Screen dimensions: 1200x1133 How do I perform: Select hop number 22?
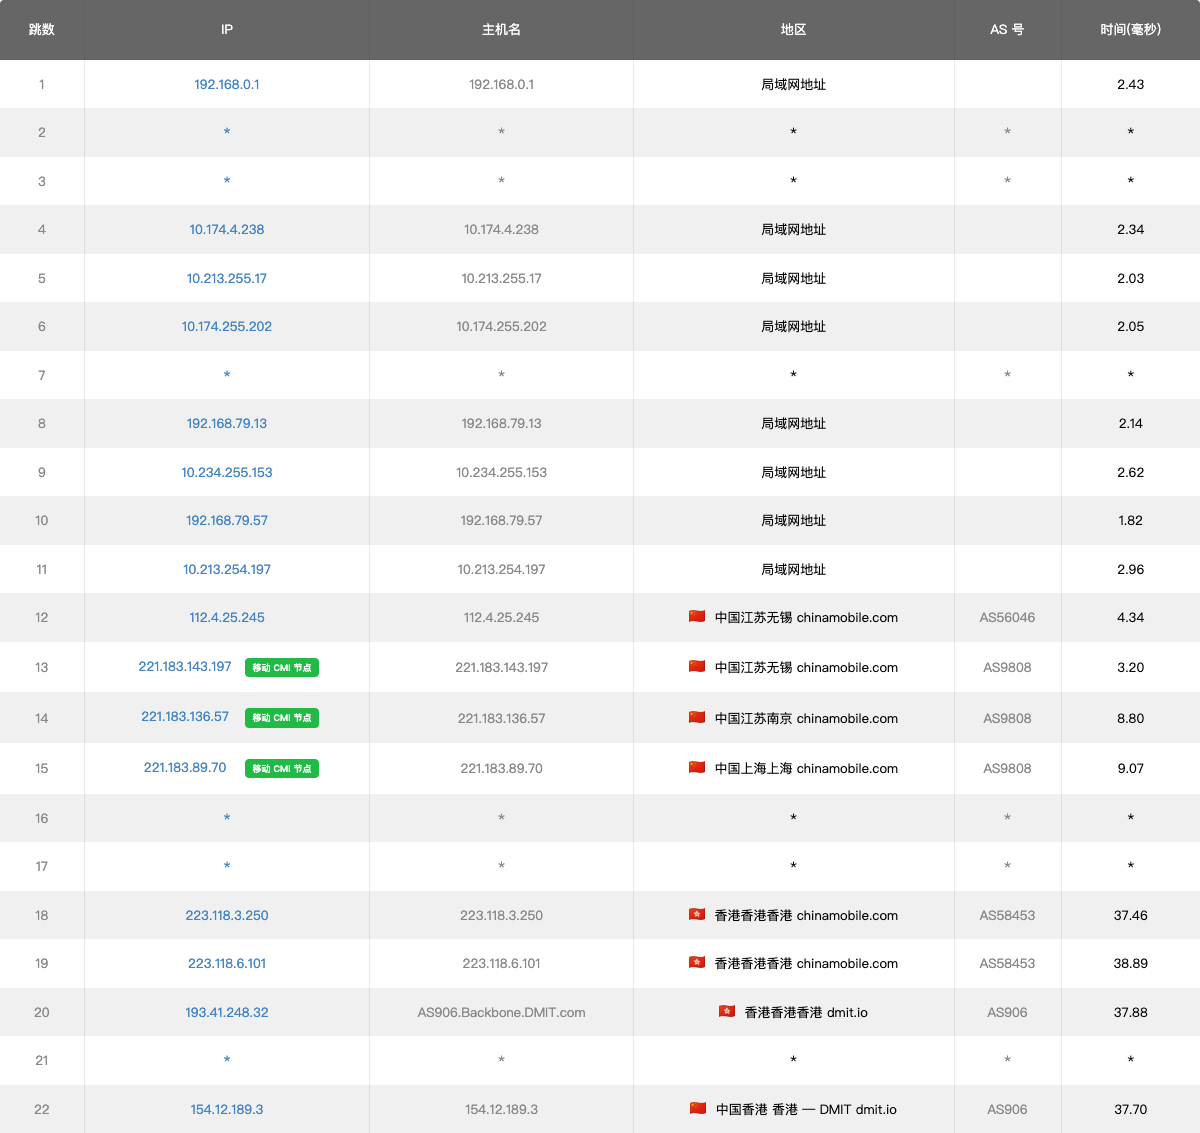pyautogui.click(x=42, y=1109)
